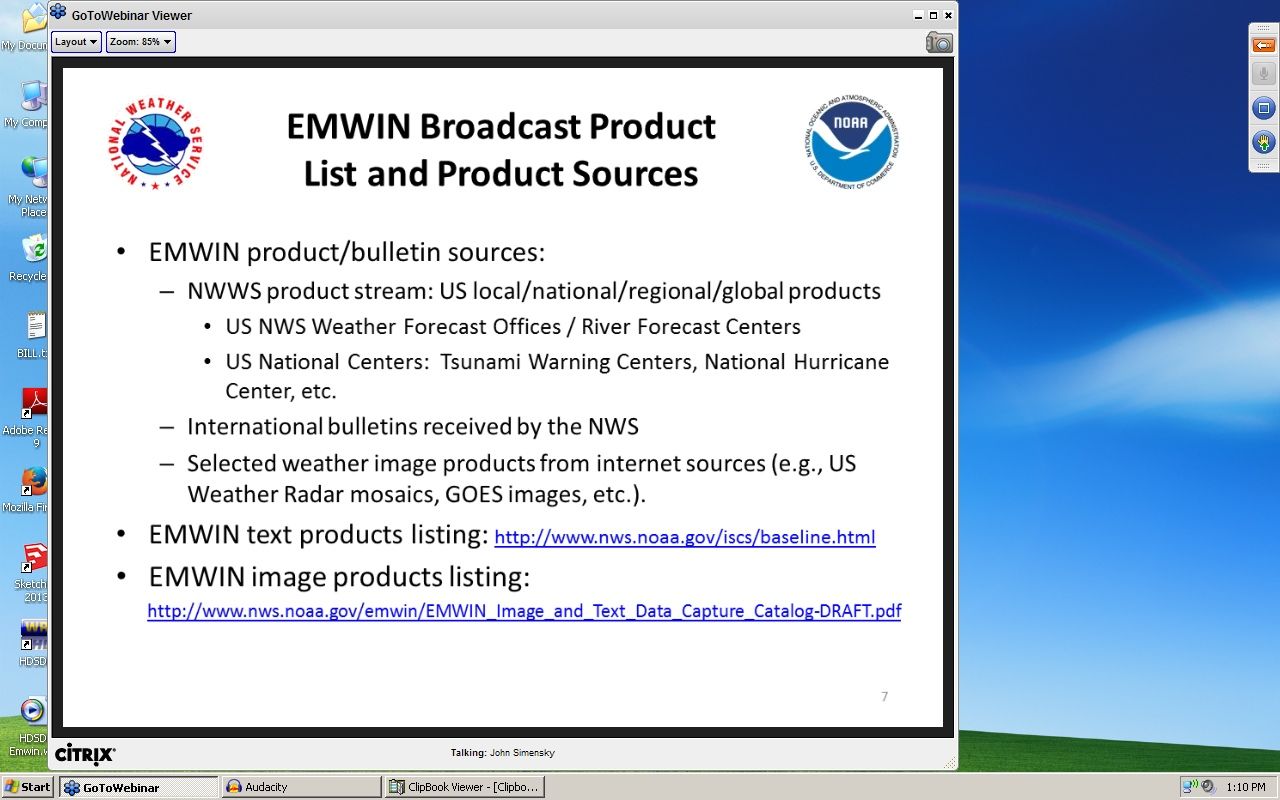Click the network connection system tray icon
Screen dimensions: 1280x800
(x=1189, y=787)
